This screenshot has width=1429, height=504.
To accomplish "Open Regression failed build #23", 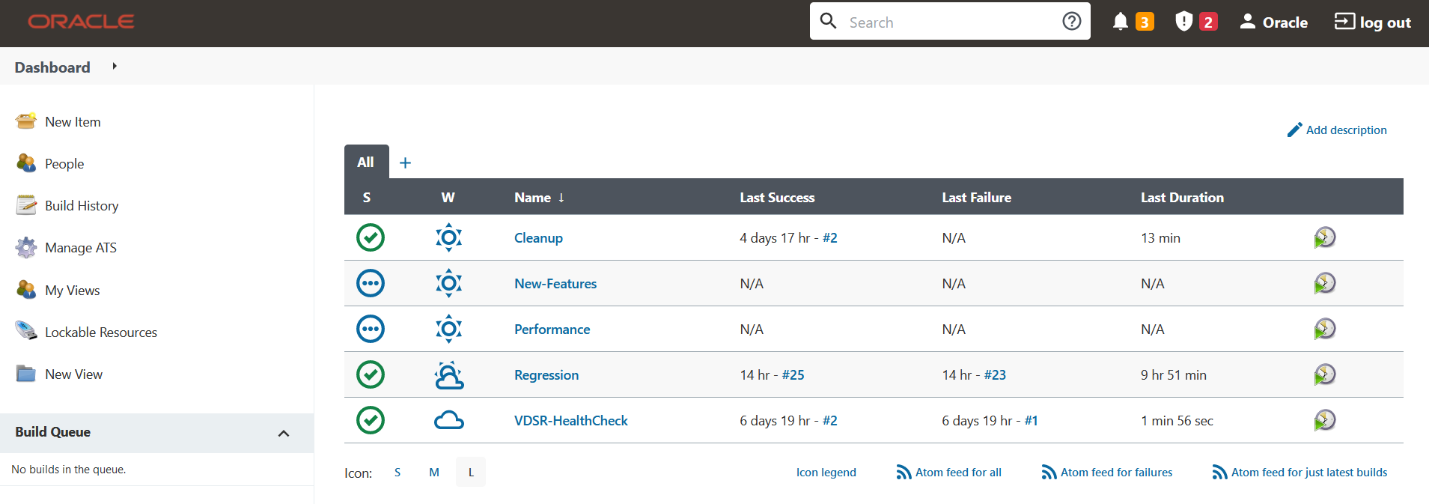I will coord(995,375).
